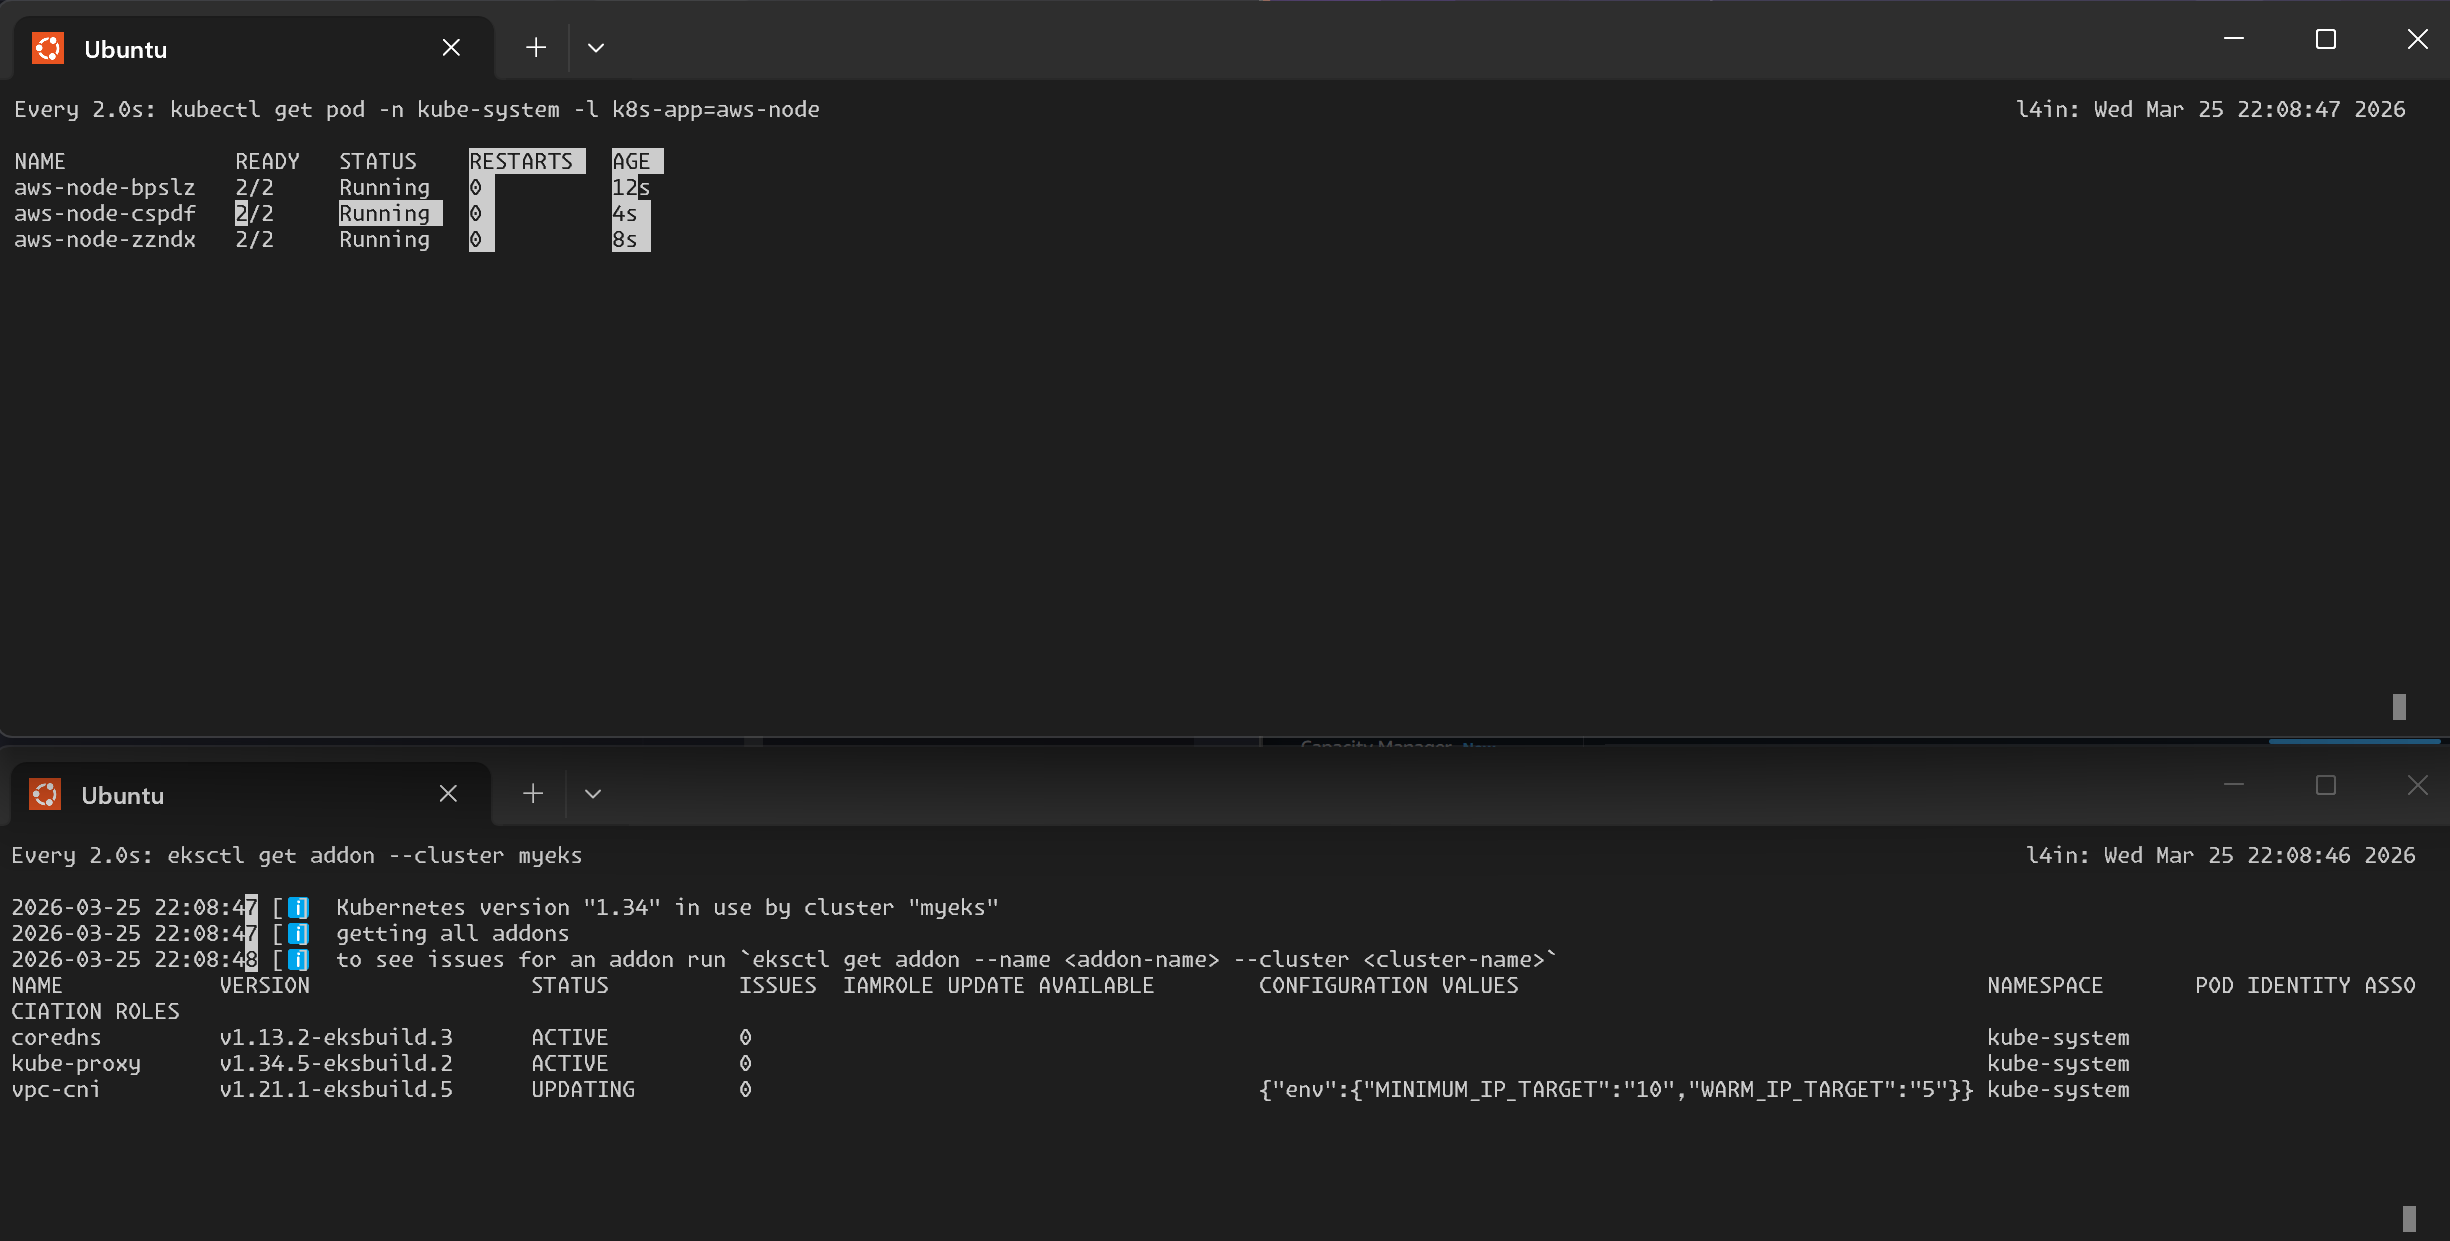This screenshot has height=1241, width=2450.
Task: Click the Ubuntu logo on the bottom terminal tab
Action: (44, 793)
